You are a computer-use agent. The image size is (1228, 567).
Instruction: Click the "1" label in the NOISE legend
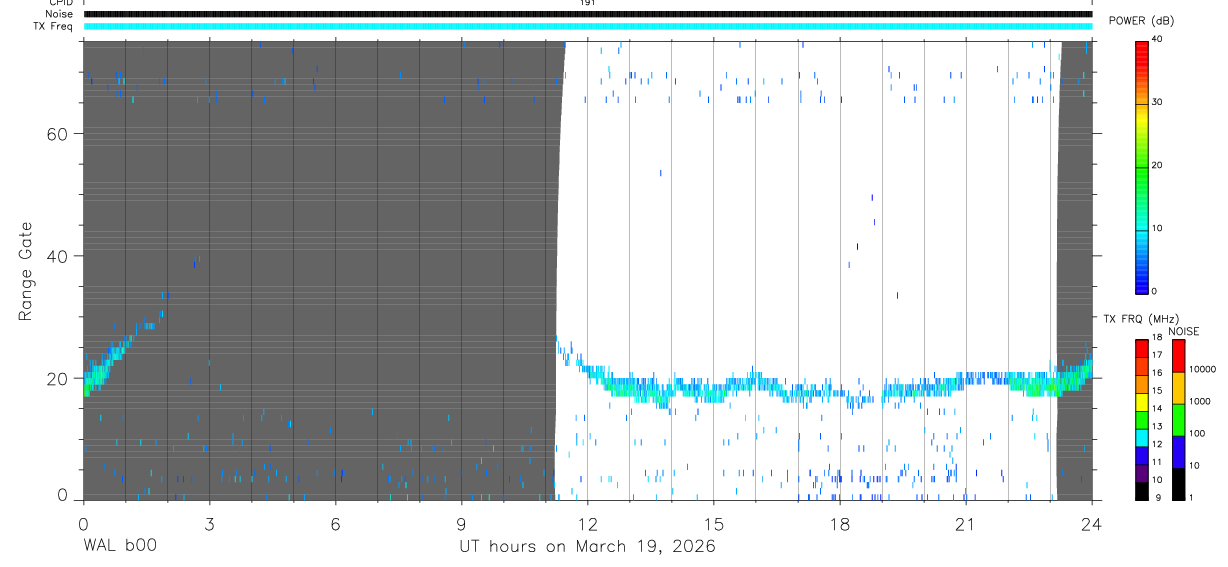click(x=1191, y=497)
